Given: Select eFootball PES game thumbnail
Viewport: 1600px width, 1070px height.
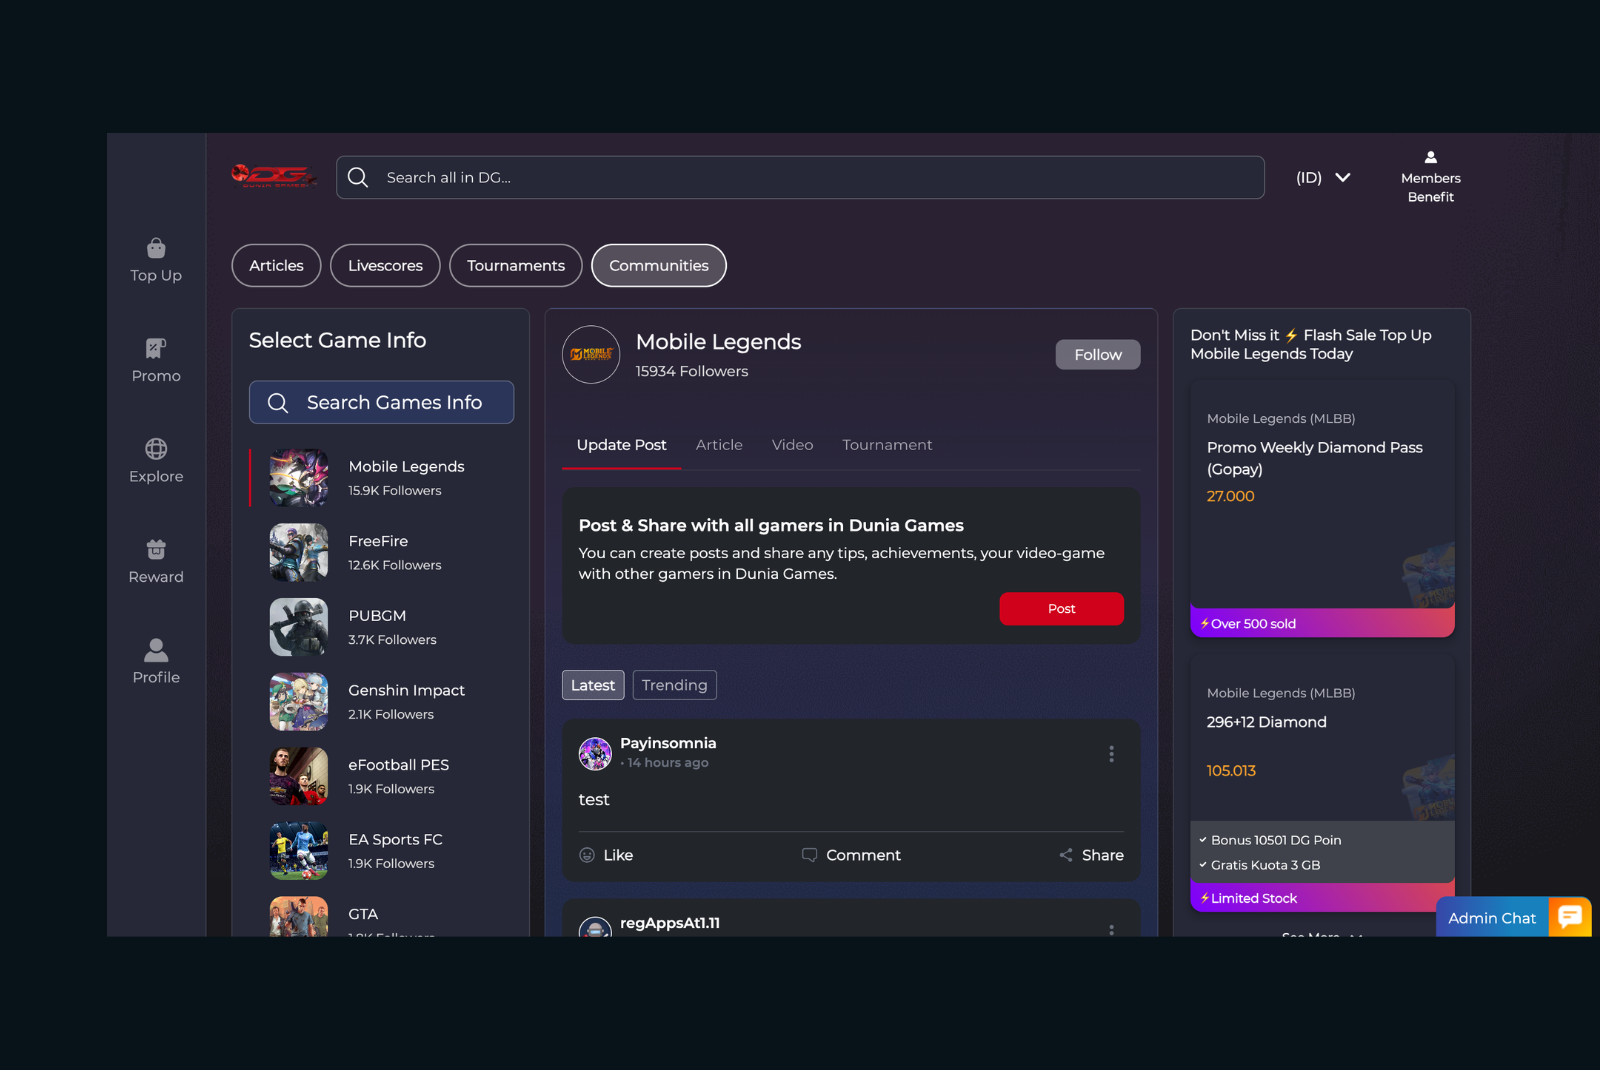Looking at the screenshot, I should 299,776.
